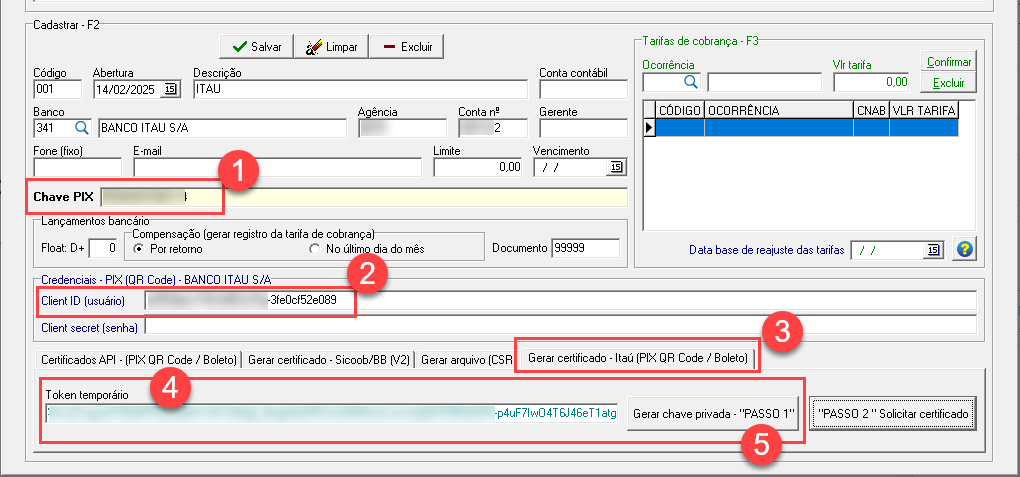Focus the Ocorrência code field
1020x477 pixels.
click(x=662, y=82)
